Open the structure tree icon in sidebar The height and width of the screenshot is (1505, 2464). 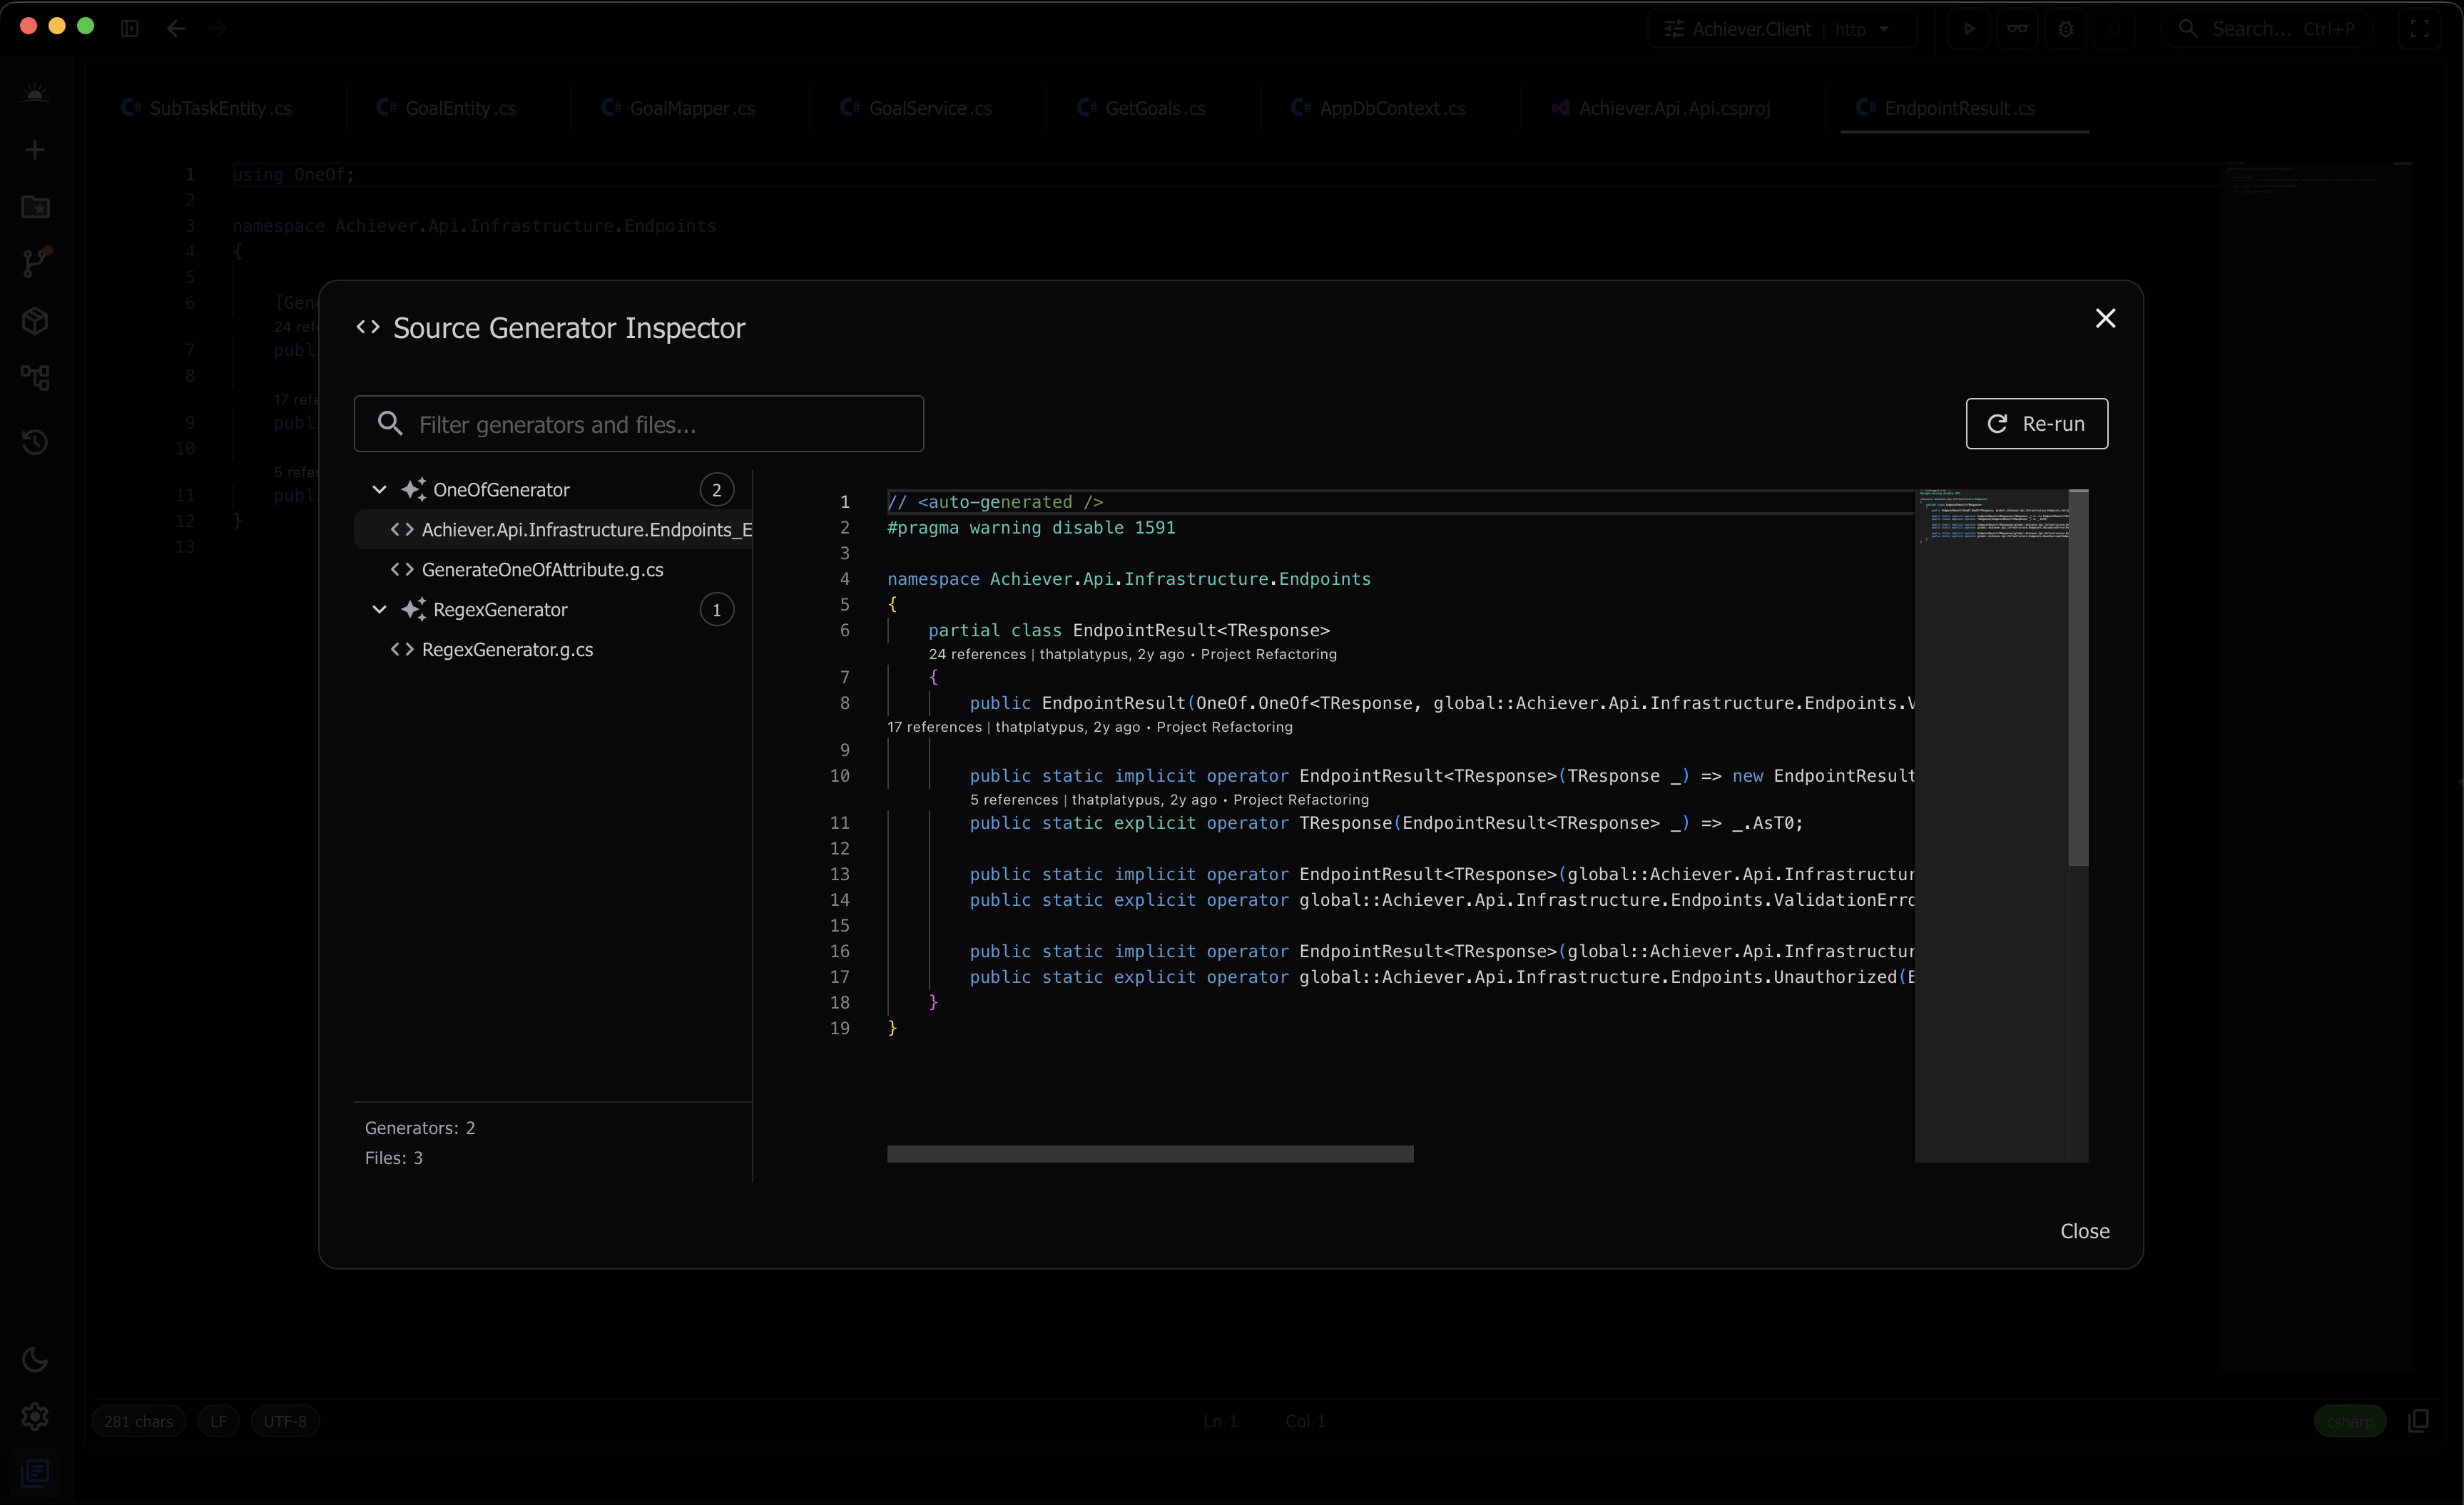pyautogui.click(x=35, y=378)
